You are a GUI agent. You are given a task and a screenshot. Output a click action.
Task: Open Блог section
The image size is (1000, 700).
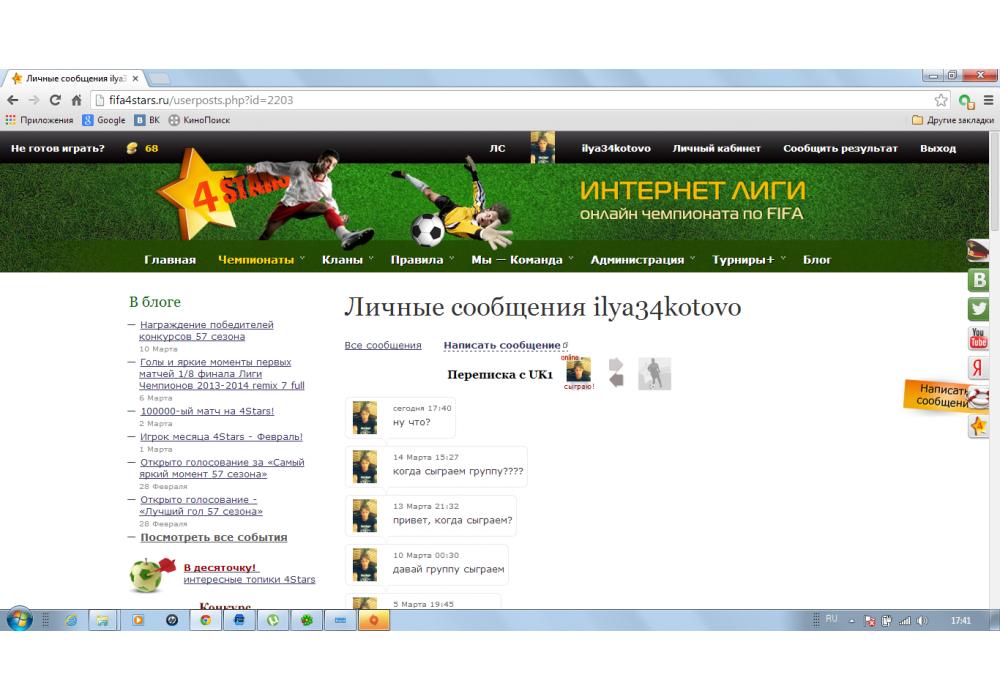[x=817, y=259]
